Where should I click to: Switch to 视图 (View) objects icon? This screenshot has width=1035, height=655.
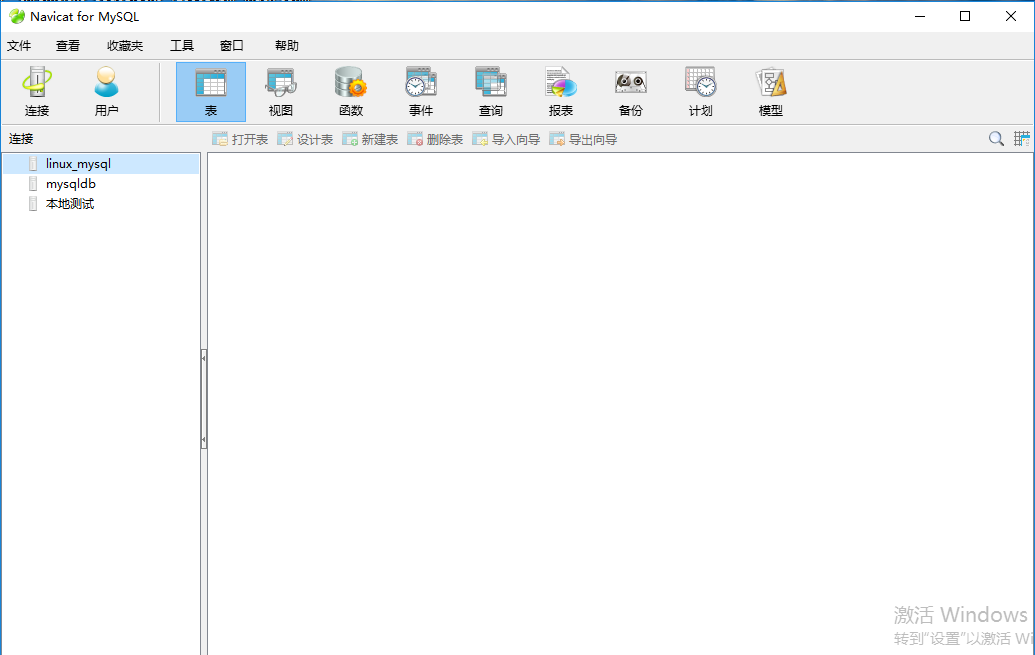[x=281, y=91]
